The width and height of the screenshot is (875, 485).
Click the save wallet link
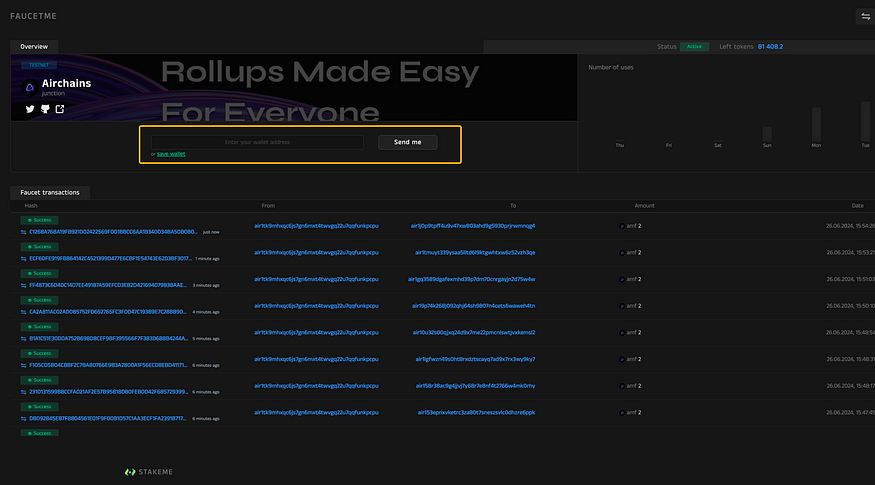coord(171,154)
